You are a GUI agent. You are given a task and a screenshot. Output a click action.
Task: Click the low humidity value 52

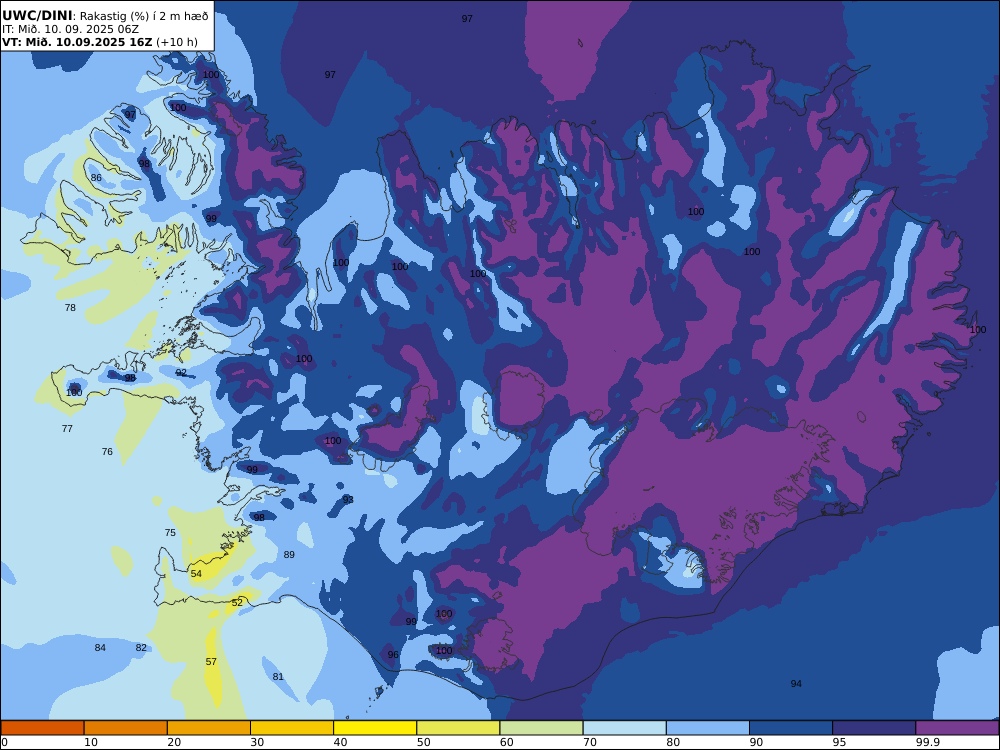pyautogui.click(x=237, y=603)
